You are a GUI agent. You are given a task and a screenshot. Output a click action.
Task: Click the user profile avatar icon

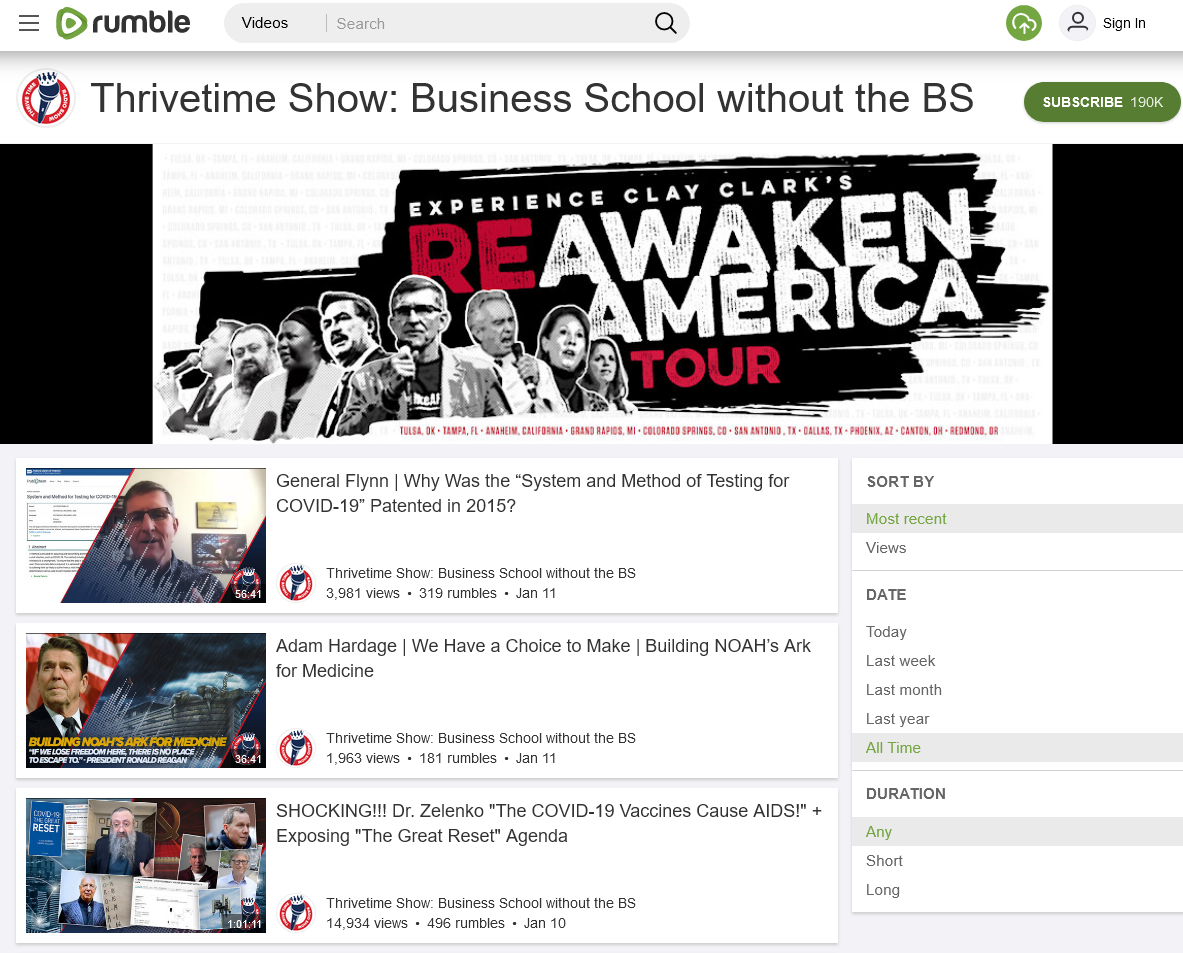pyautogui.click(x=1077, y=23)
